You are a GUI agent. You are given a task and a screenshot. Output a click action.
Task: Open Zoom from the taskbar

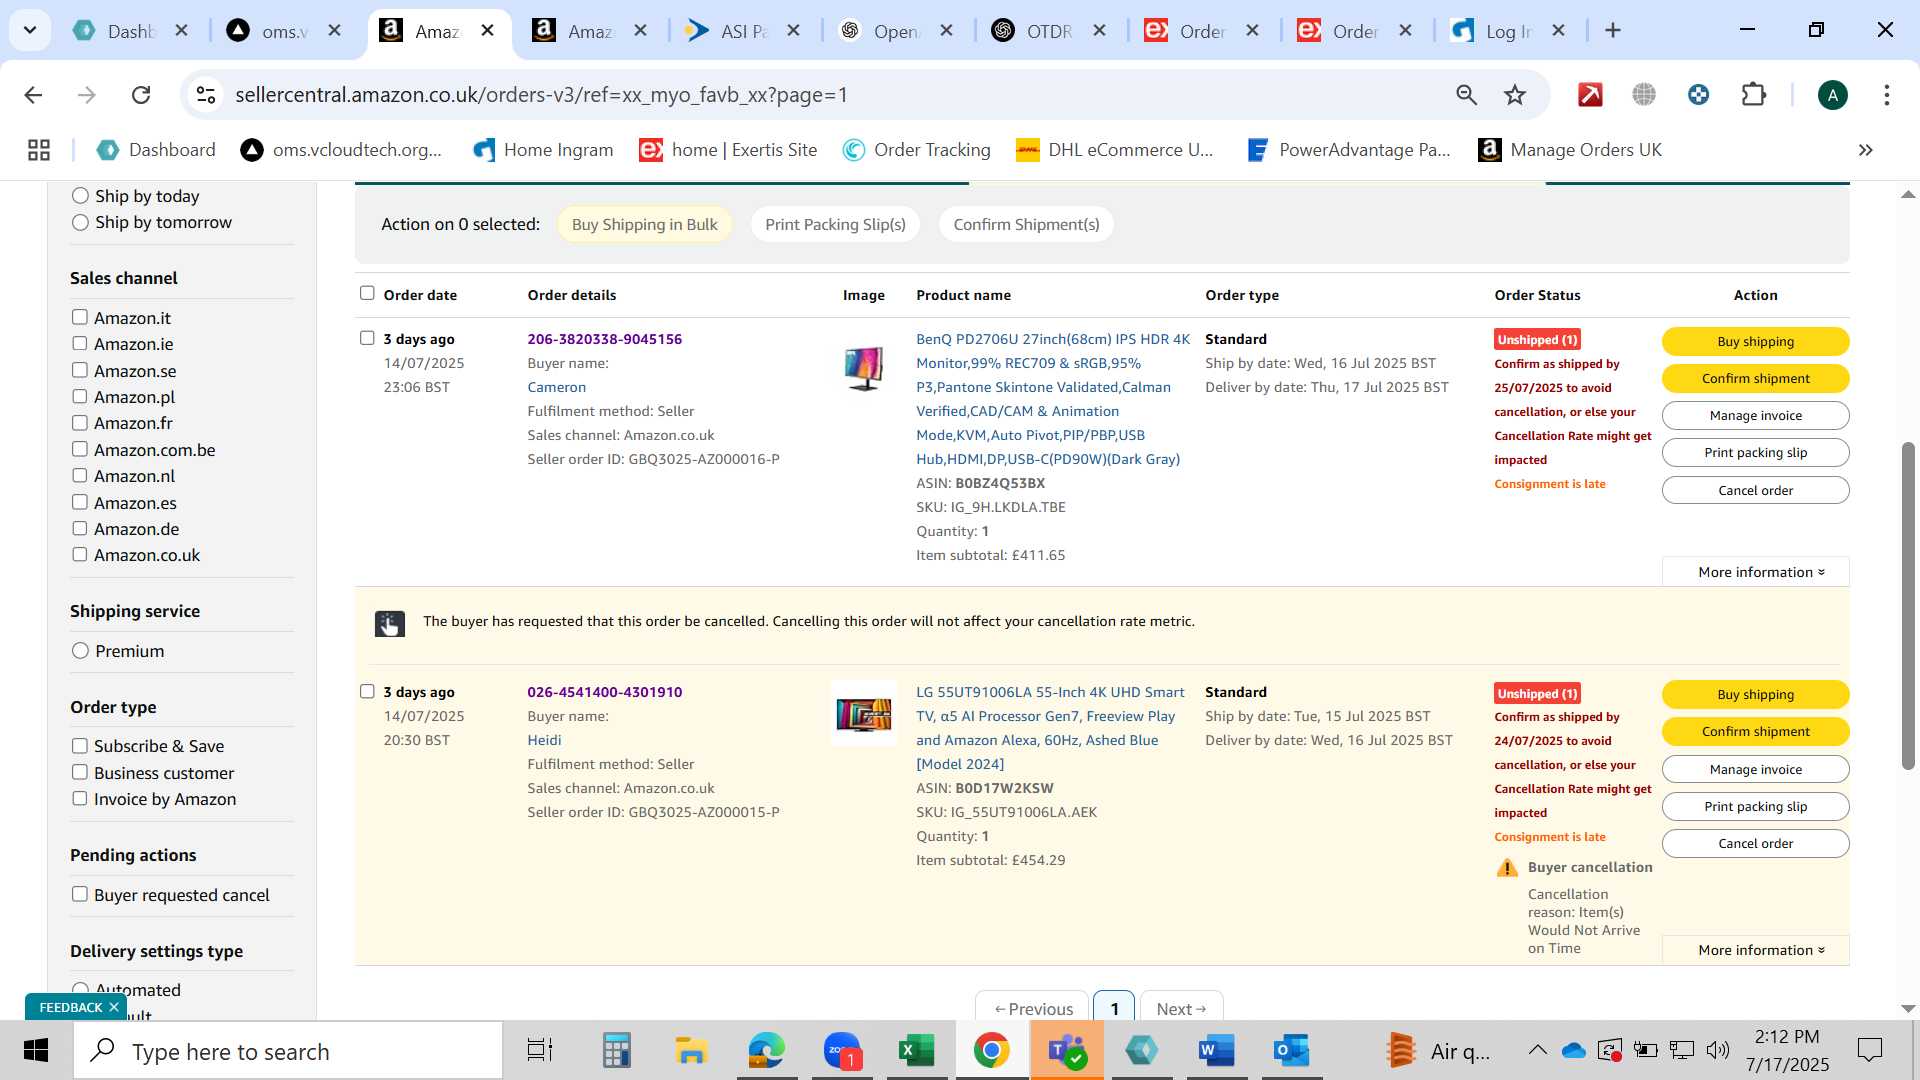842,1051
